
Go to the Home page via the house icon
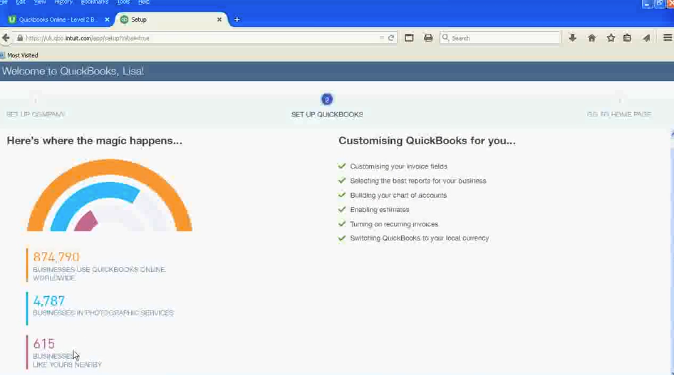tap(592, 38)
